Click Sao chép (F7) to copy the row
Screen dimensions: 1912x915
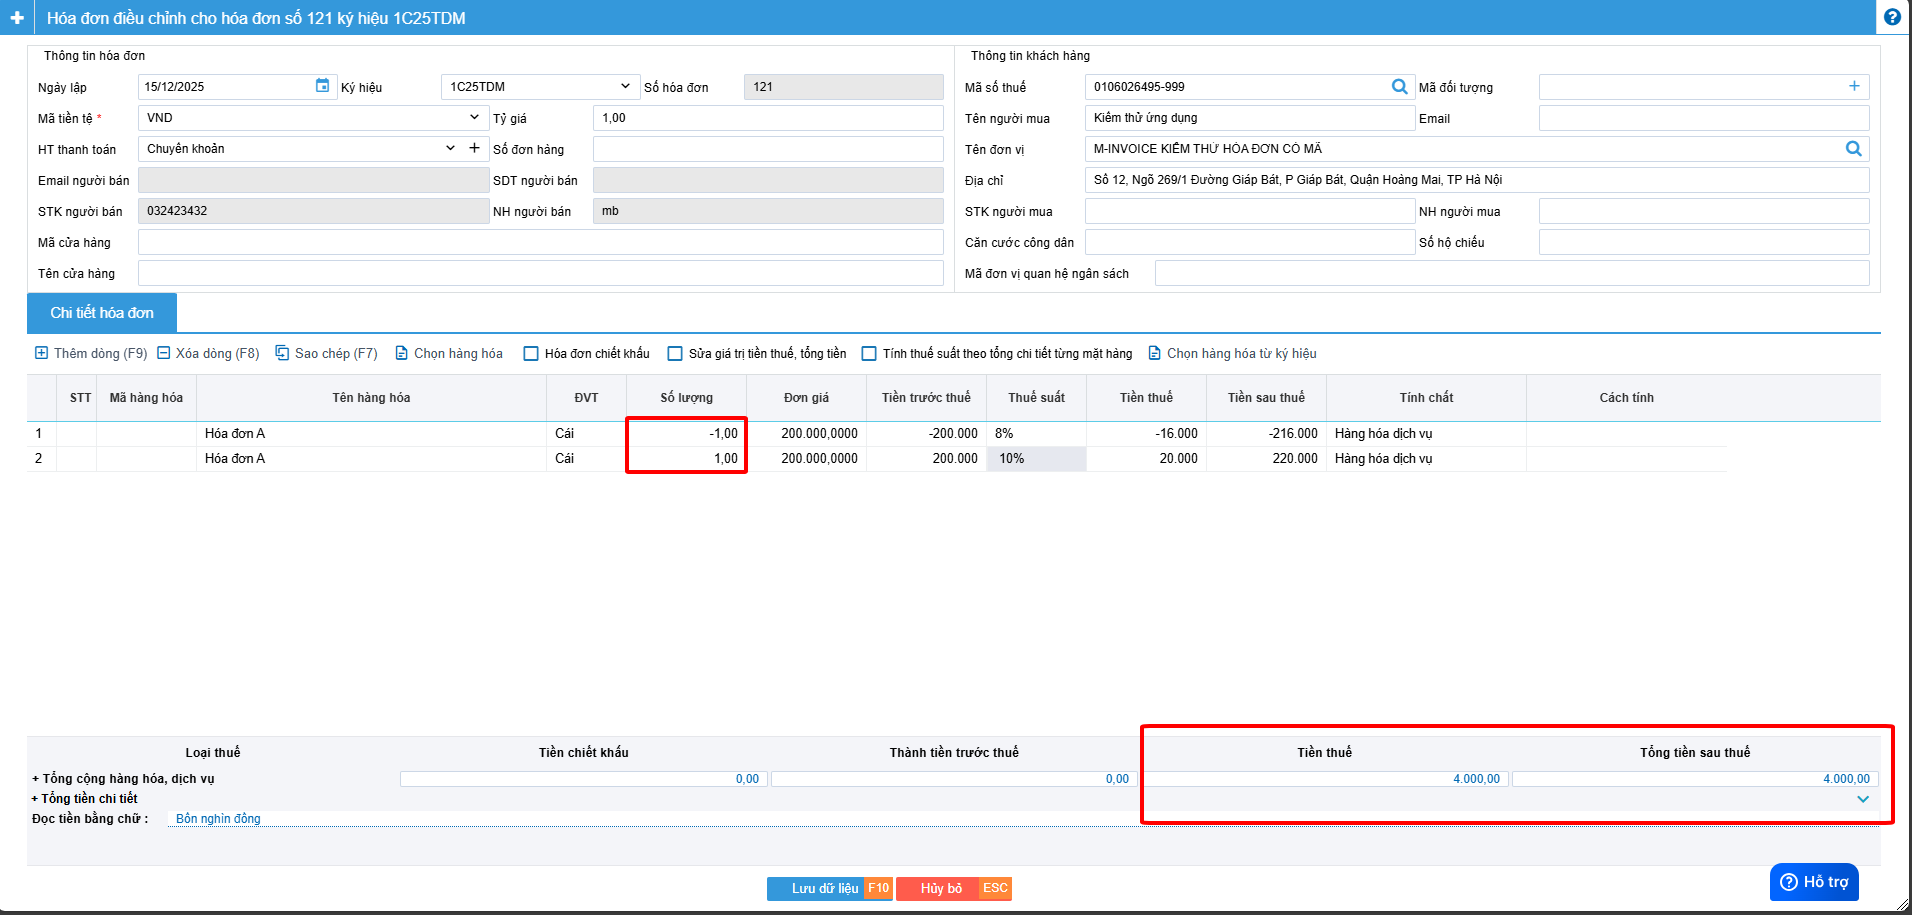(326, 353)
